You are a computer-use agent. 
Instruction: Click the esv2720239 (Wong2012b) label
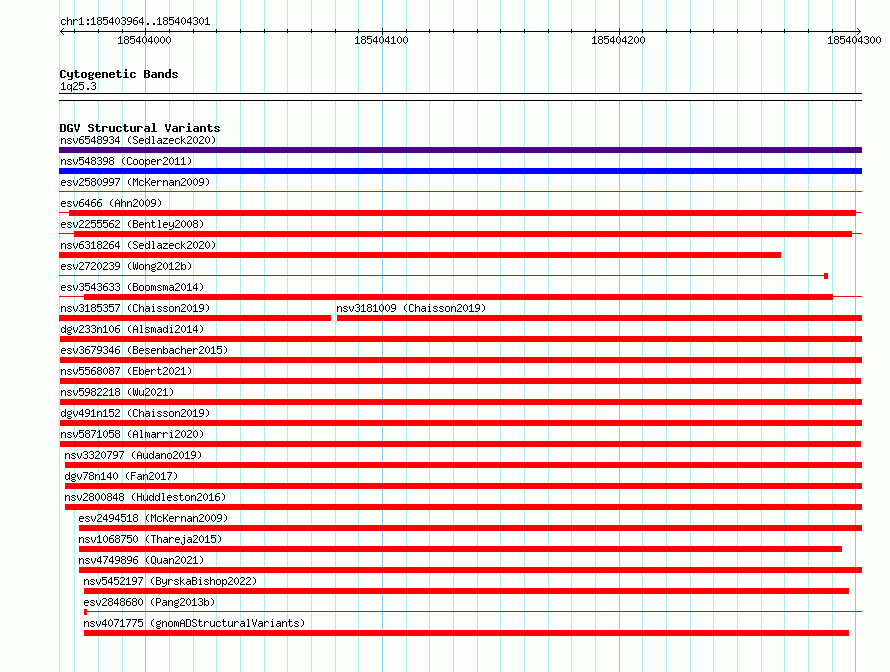click(126, 266)
